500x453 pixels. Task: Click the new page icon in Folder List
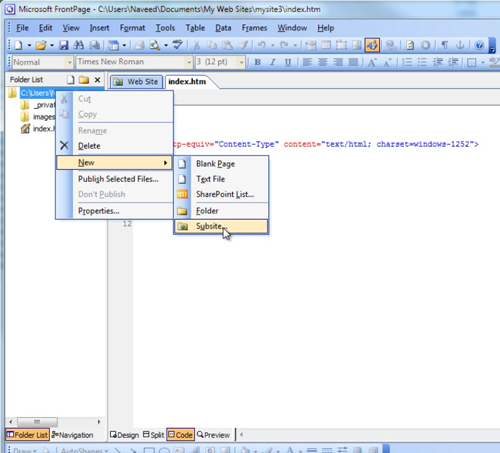(70, 80)
